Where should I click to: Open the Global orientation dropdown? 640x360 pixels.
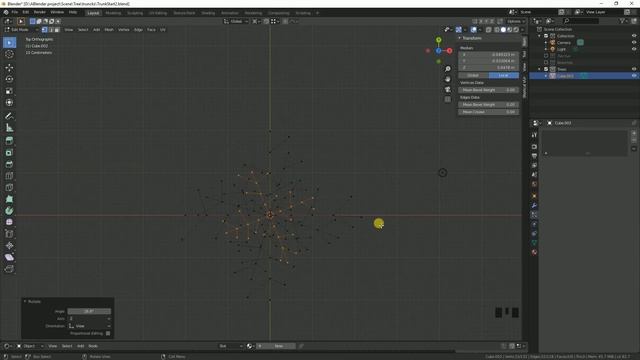tap(236, 21)
